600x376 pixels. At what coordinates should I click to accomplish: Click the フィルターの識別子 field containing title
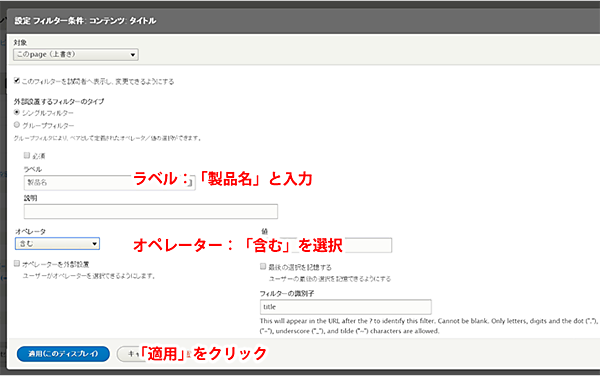pyautogui.click(x=346, y=307)
